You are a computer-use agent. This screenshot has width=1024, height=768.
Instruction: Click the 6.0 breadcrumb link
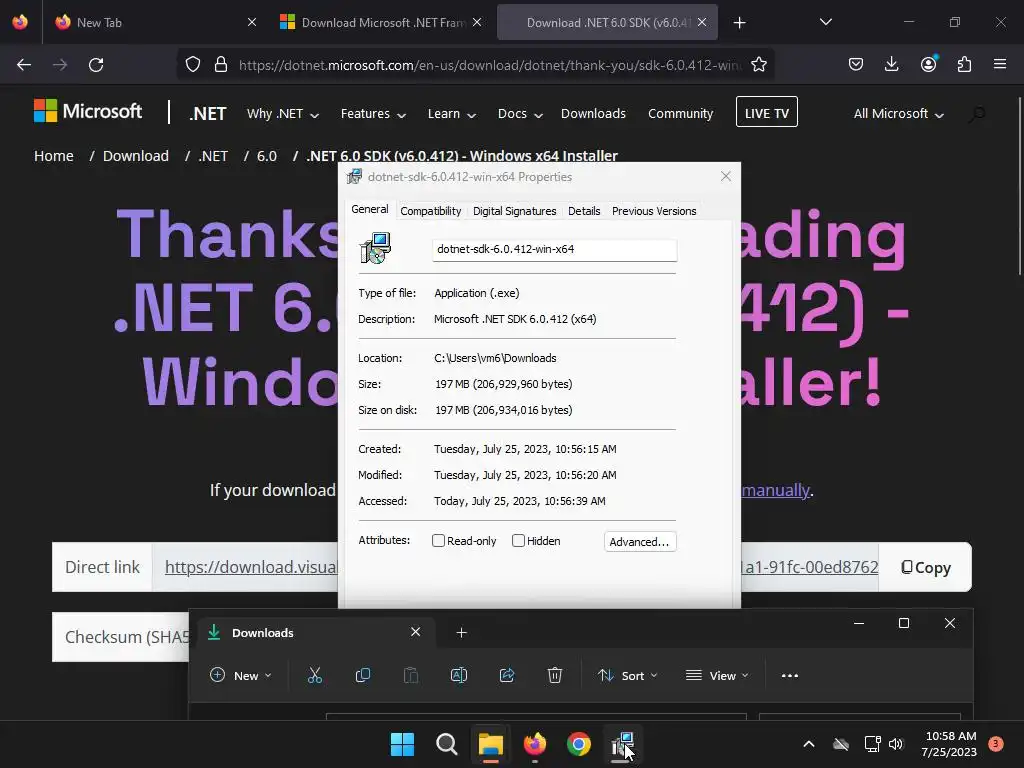tap(266, 156)
